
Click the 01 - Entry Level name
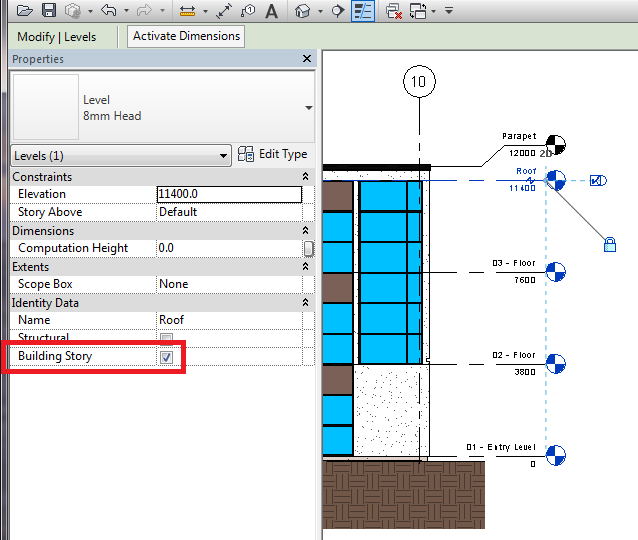(501, 447)
